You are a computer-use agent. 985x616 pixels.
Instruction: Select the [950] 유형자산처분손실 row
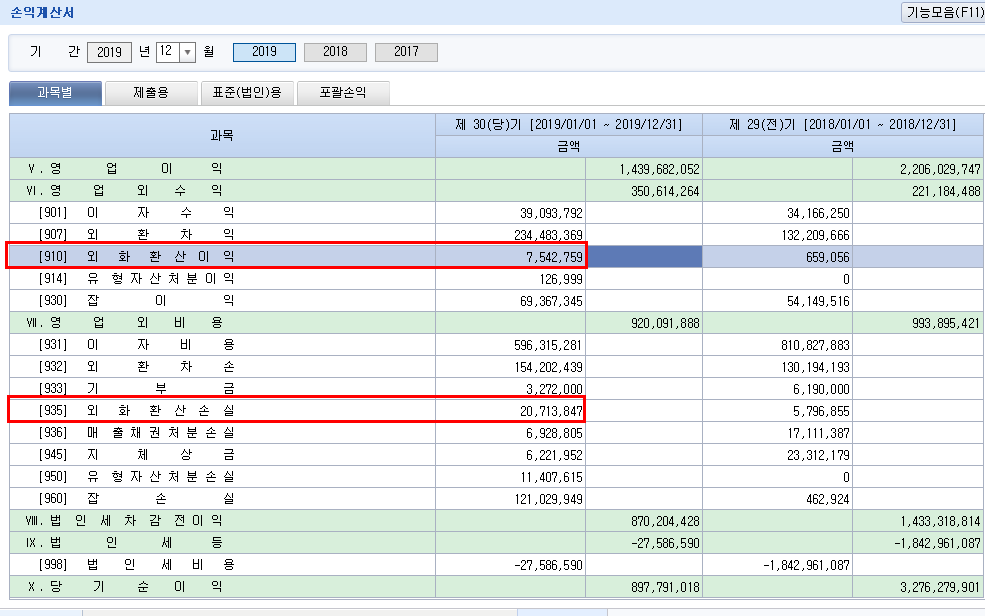coord(496,477)
